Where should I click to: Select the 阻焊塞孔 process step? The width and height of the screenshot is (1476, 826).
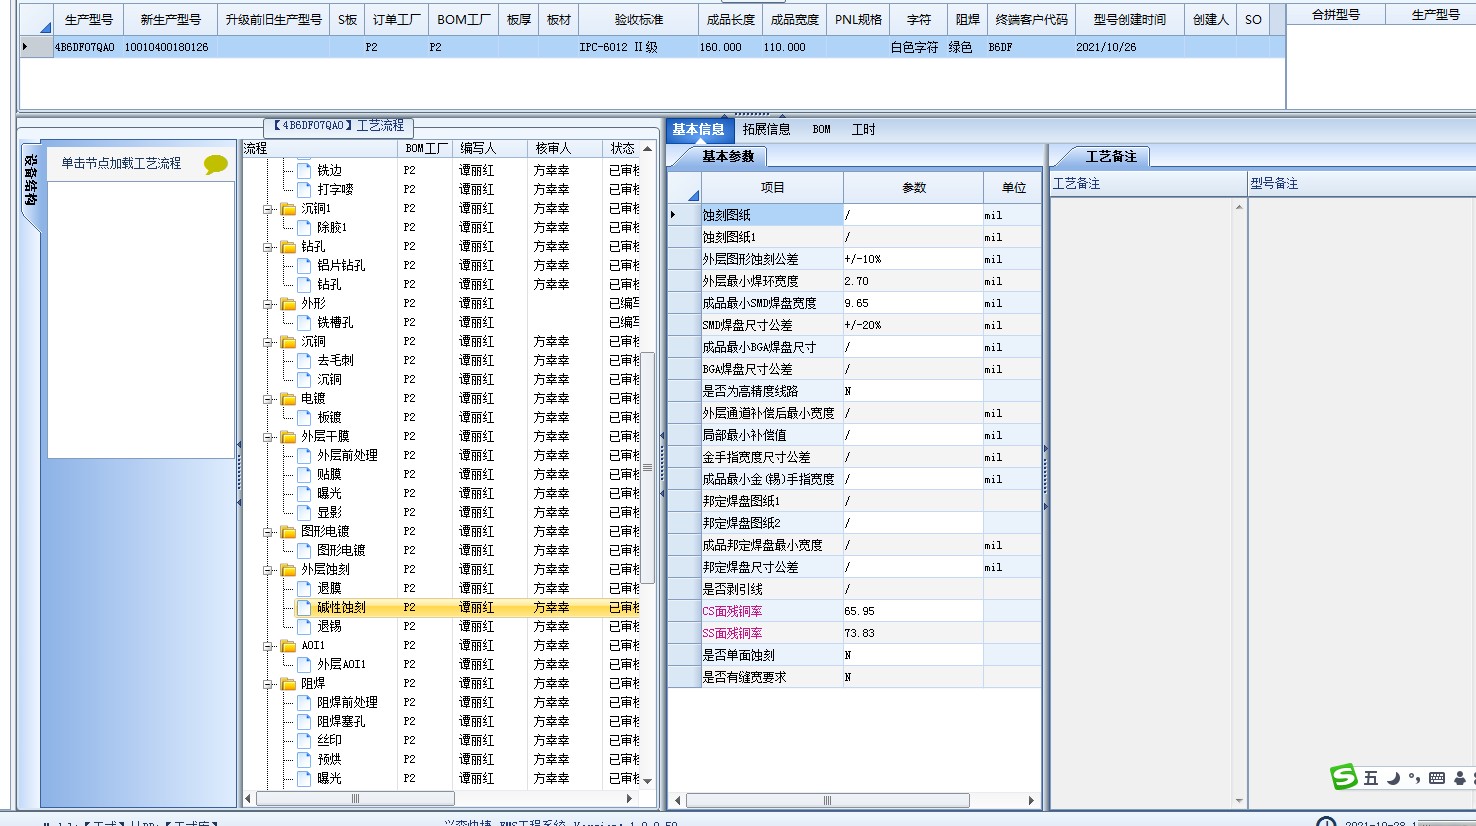(341, 722)
